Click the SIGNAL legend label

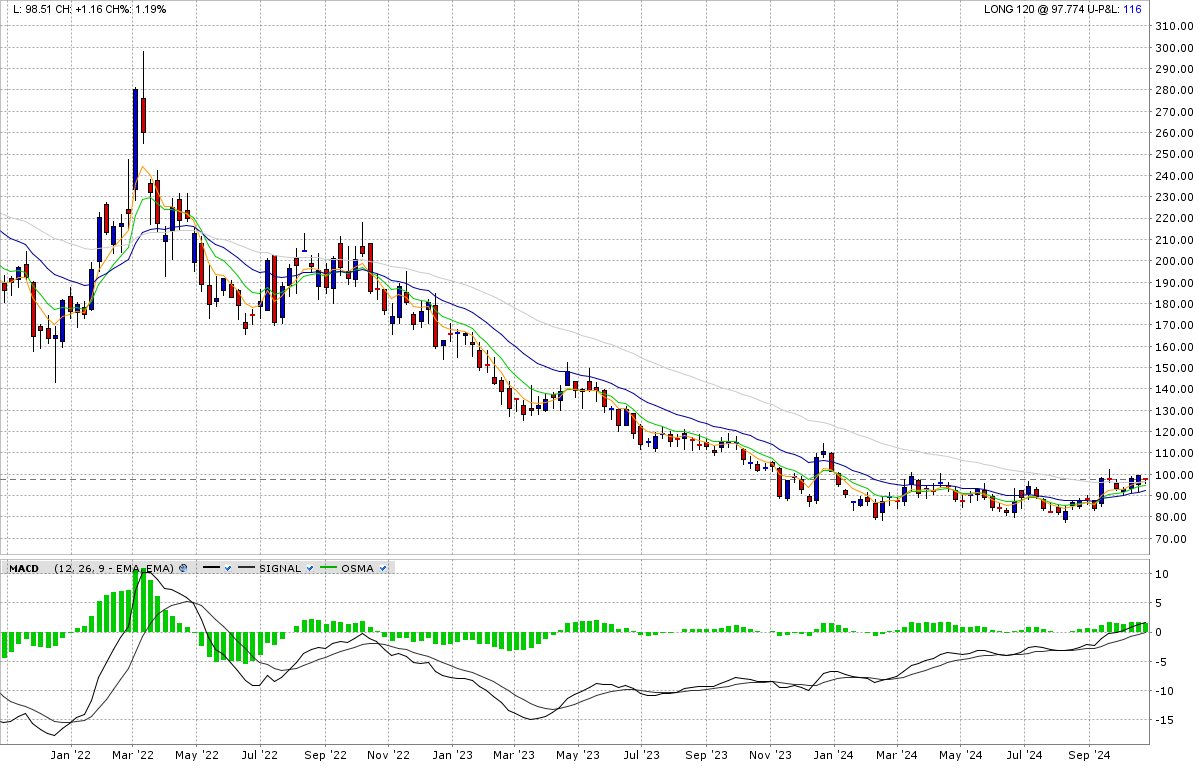point(280,568)
